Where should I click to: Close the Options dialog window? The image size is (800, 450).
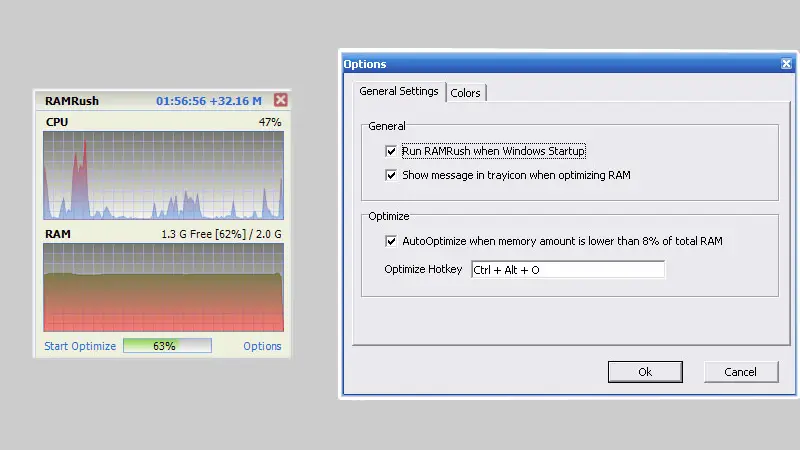[786, 64]
